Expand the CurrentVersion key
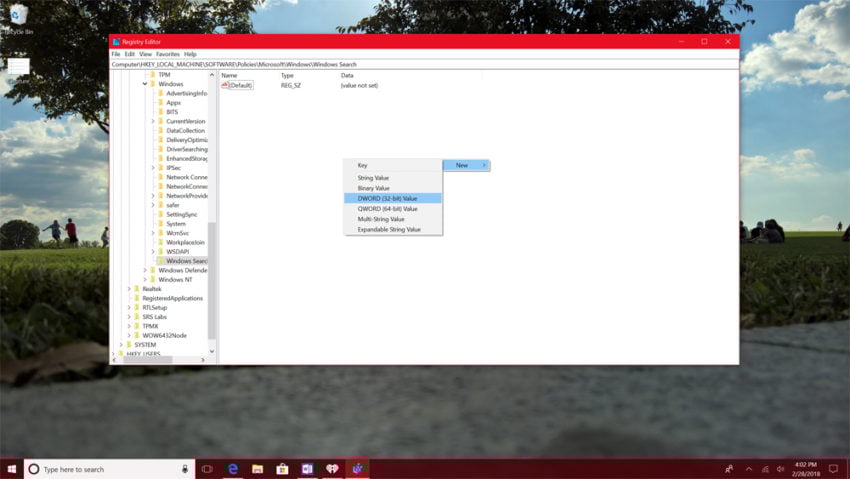Screen dimensions: 850x479 coord(153,121)
